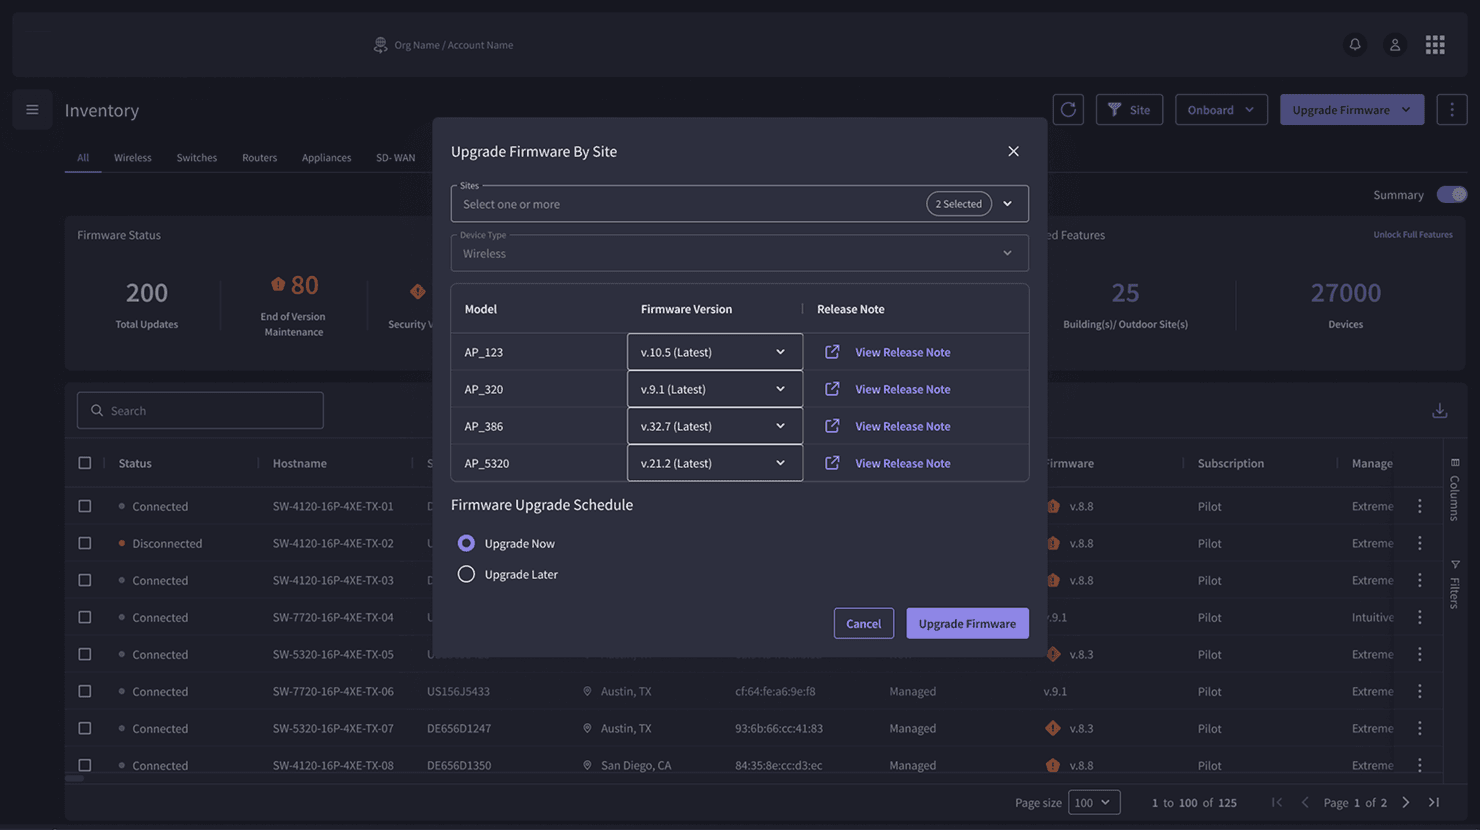Viewport: 1480px width, 830px height.
Task: Click the horizontal table scrollbar
Action: (75, 778)
